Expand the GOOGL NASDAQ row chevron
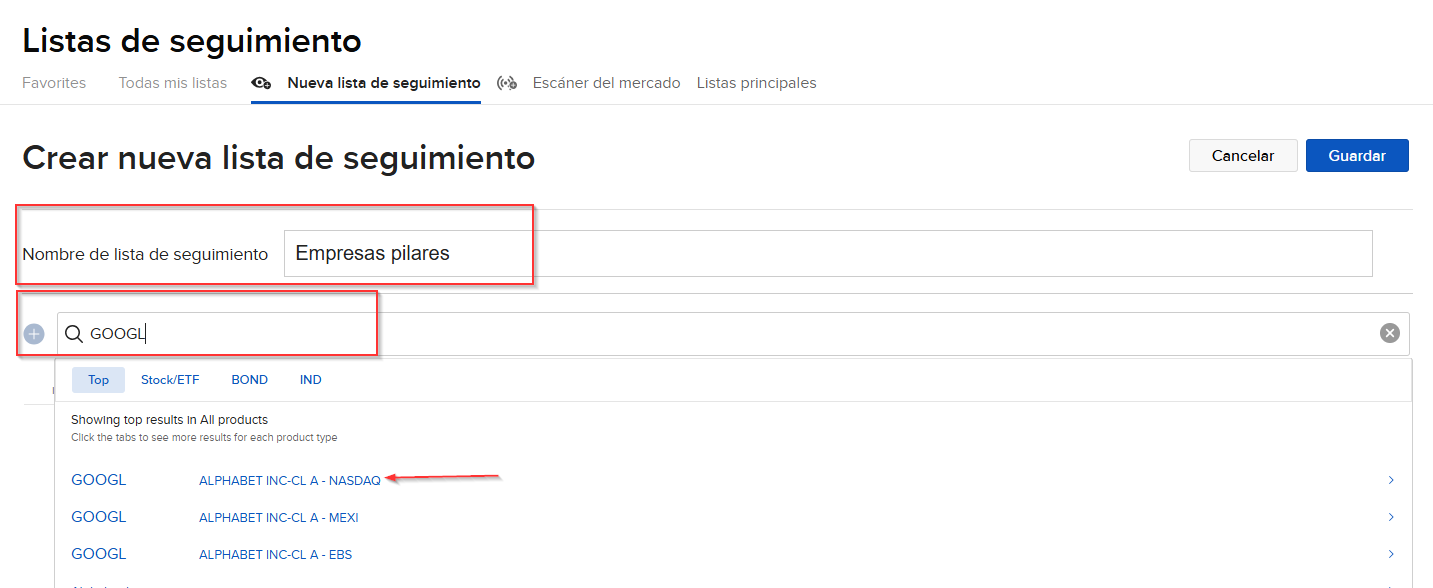The width and height of the screenshot is (1433, 588). pos(1391,479)
